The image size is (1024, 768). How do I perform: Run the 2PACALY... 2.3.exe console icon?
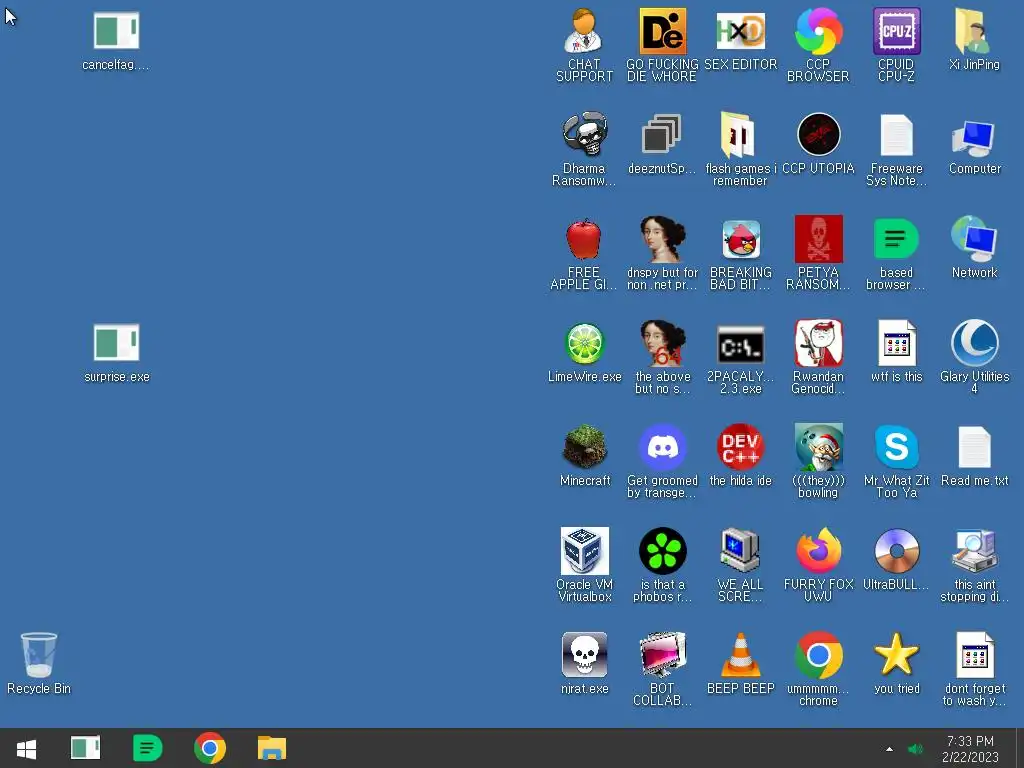tap(741, 345)
